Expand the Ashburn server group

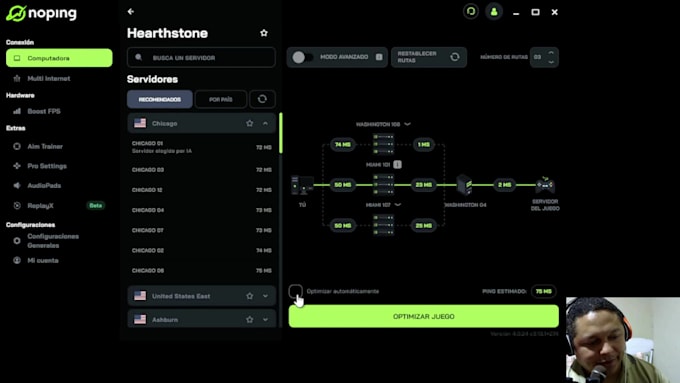pos(265,319)
